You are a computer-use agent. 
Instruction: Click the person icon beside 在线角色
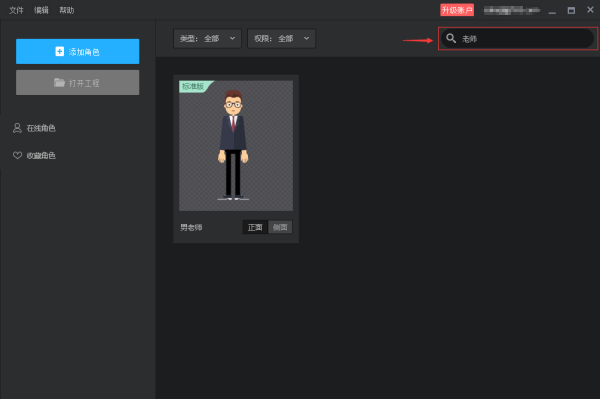17,128
